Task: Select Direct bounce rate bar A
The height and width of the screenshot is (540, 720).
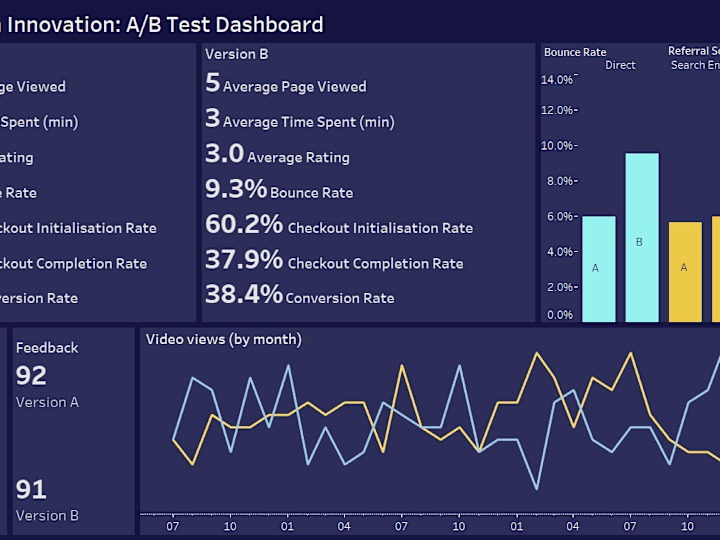Action: pos(599,269)
